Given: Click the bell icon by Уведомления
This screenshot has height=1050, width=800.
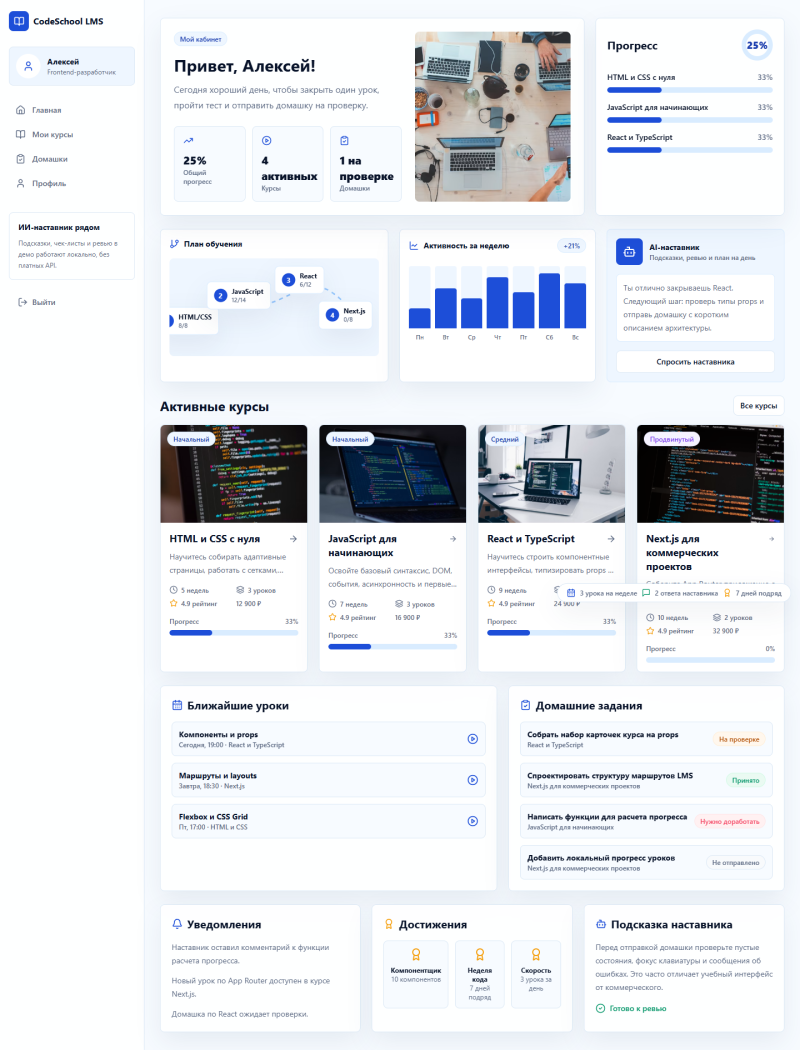Looking at the screenshot, I should click(x=177, y=924).
